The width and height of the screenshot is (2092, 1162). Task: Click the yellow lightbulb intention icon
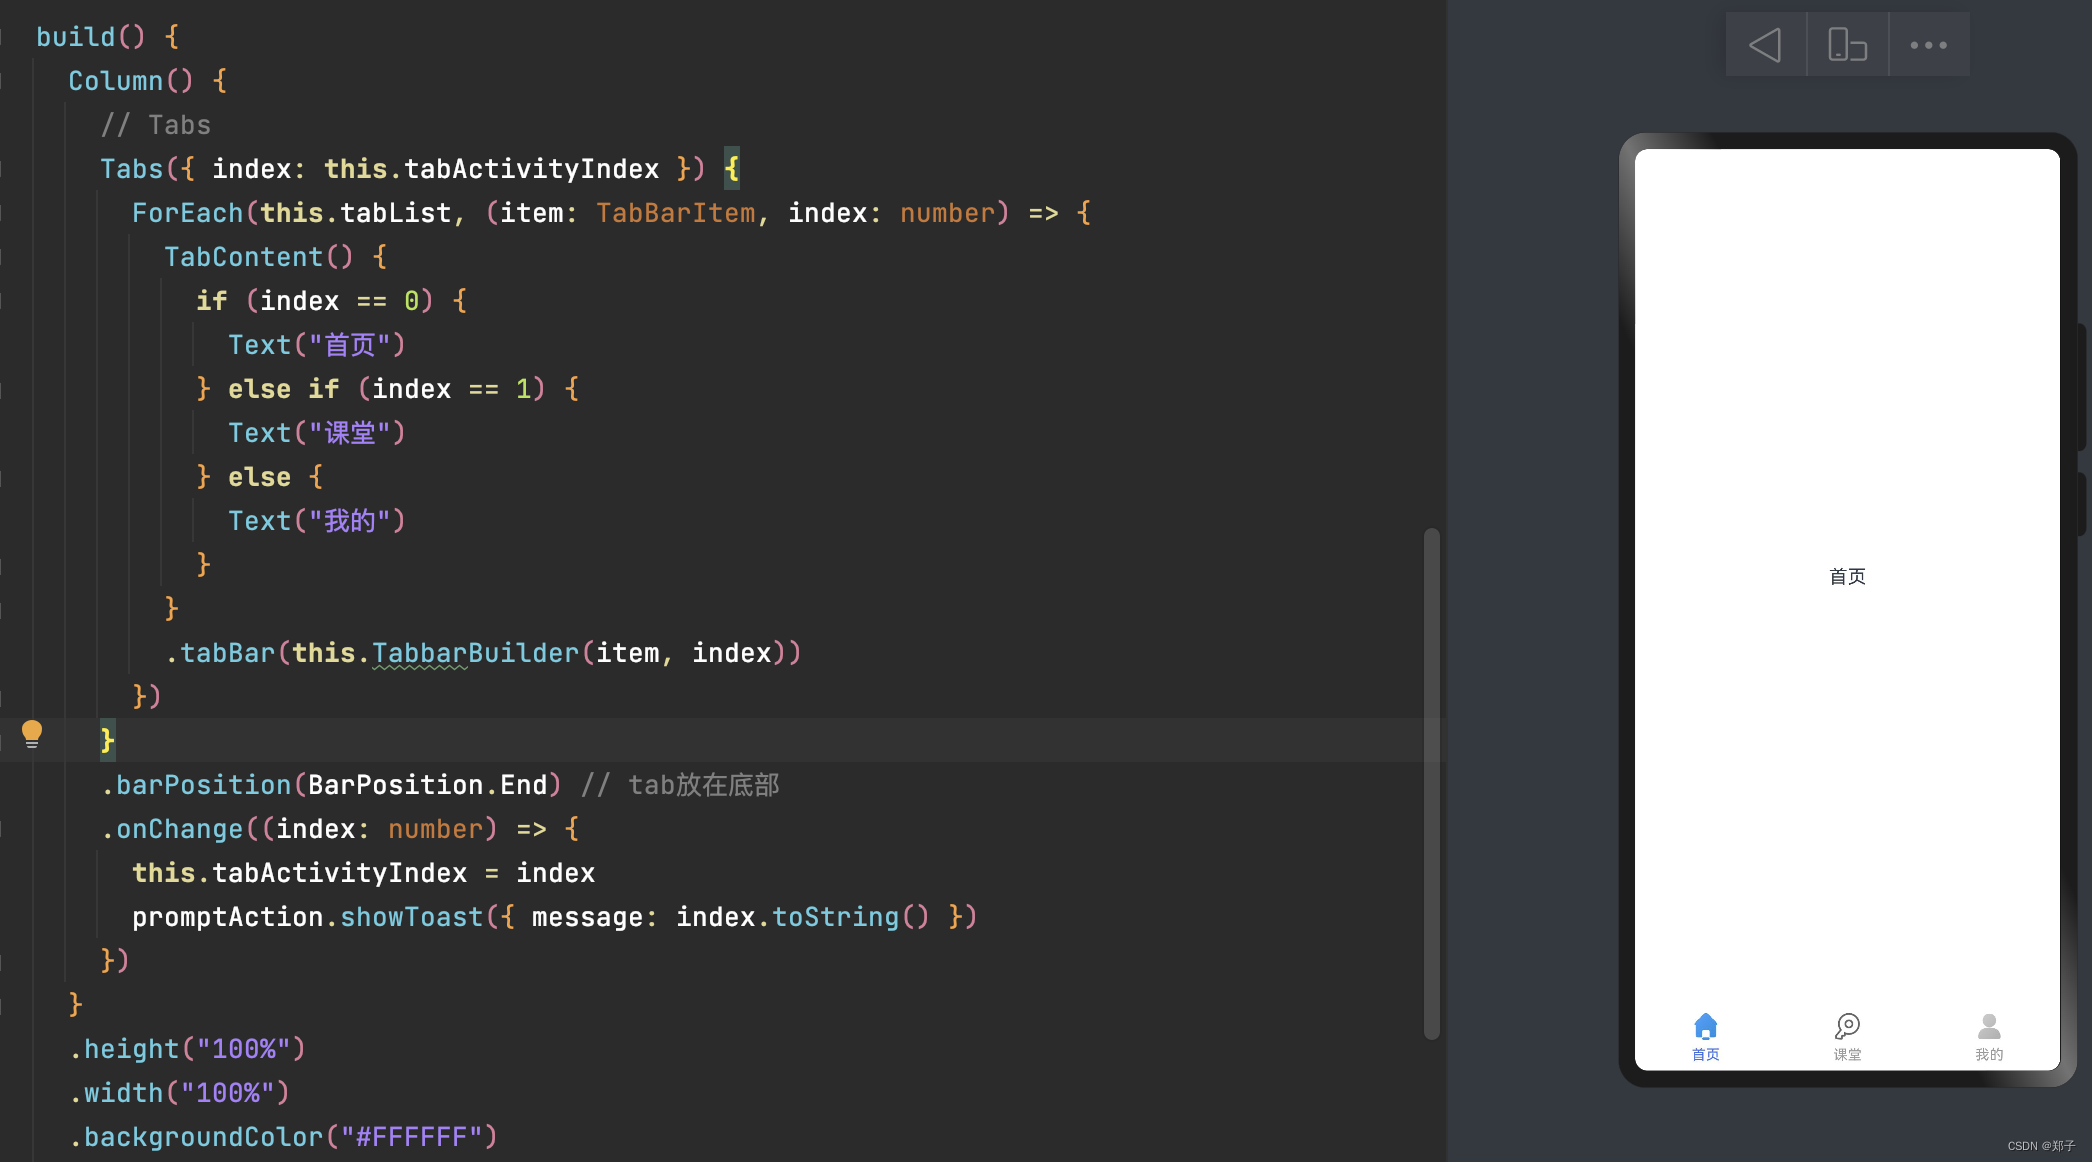pyautogui.click(x=32, y=735)
